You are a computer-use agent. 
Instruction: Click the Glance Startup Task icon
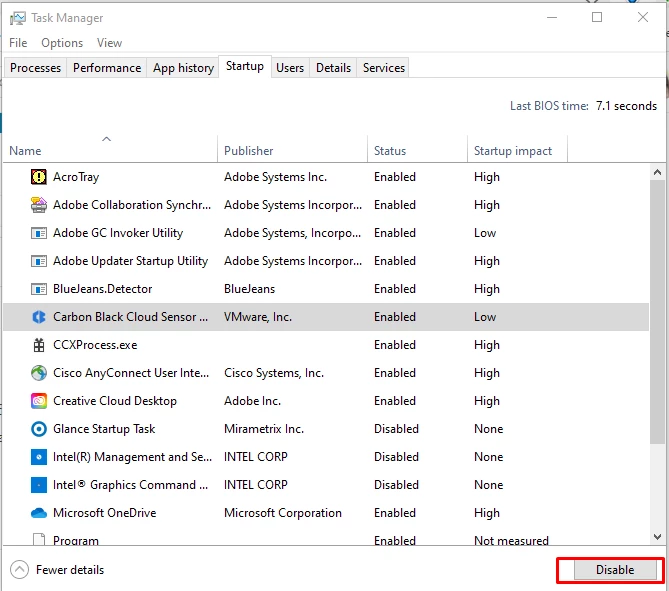point(38,429)
